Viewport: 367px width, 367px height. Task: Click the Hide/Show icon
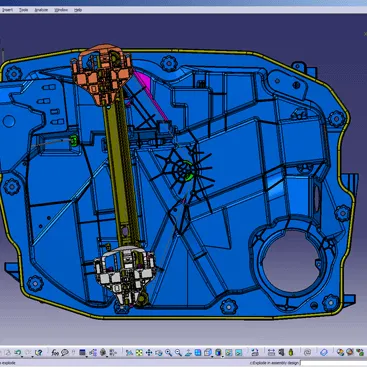(x=229, y=352)
